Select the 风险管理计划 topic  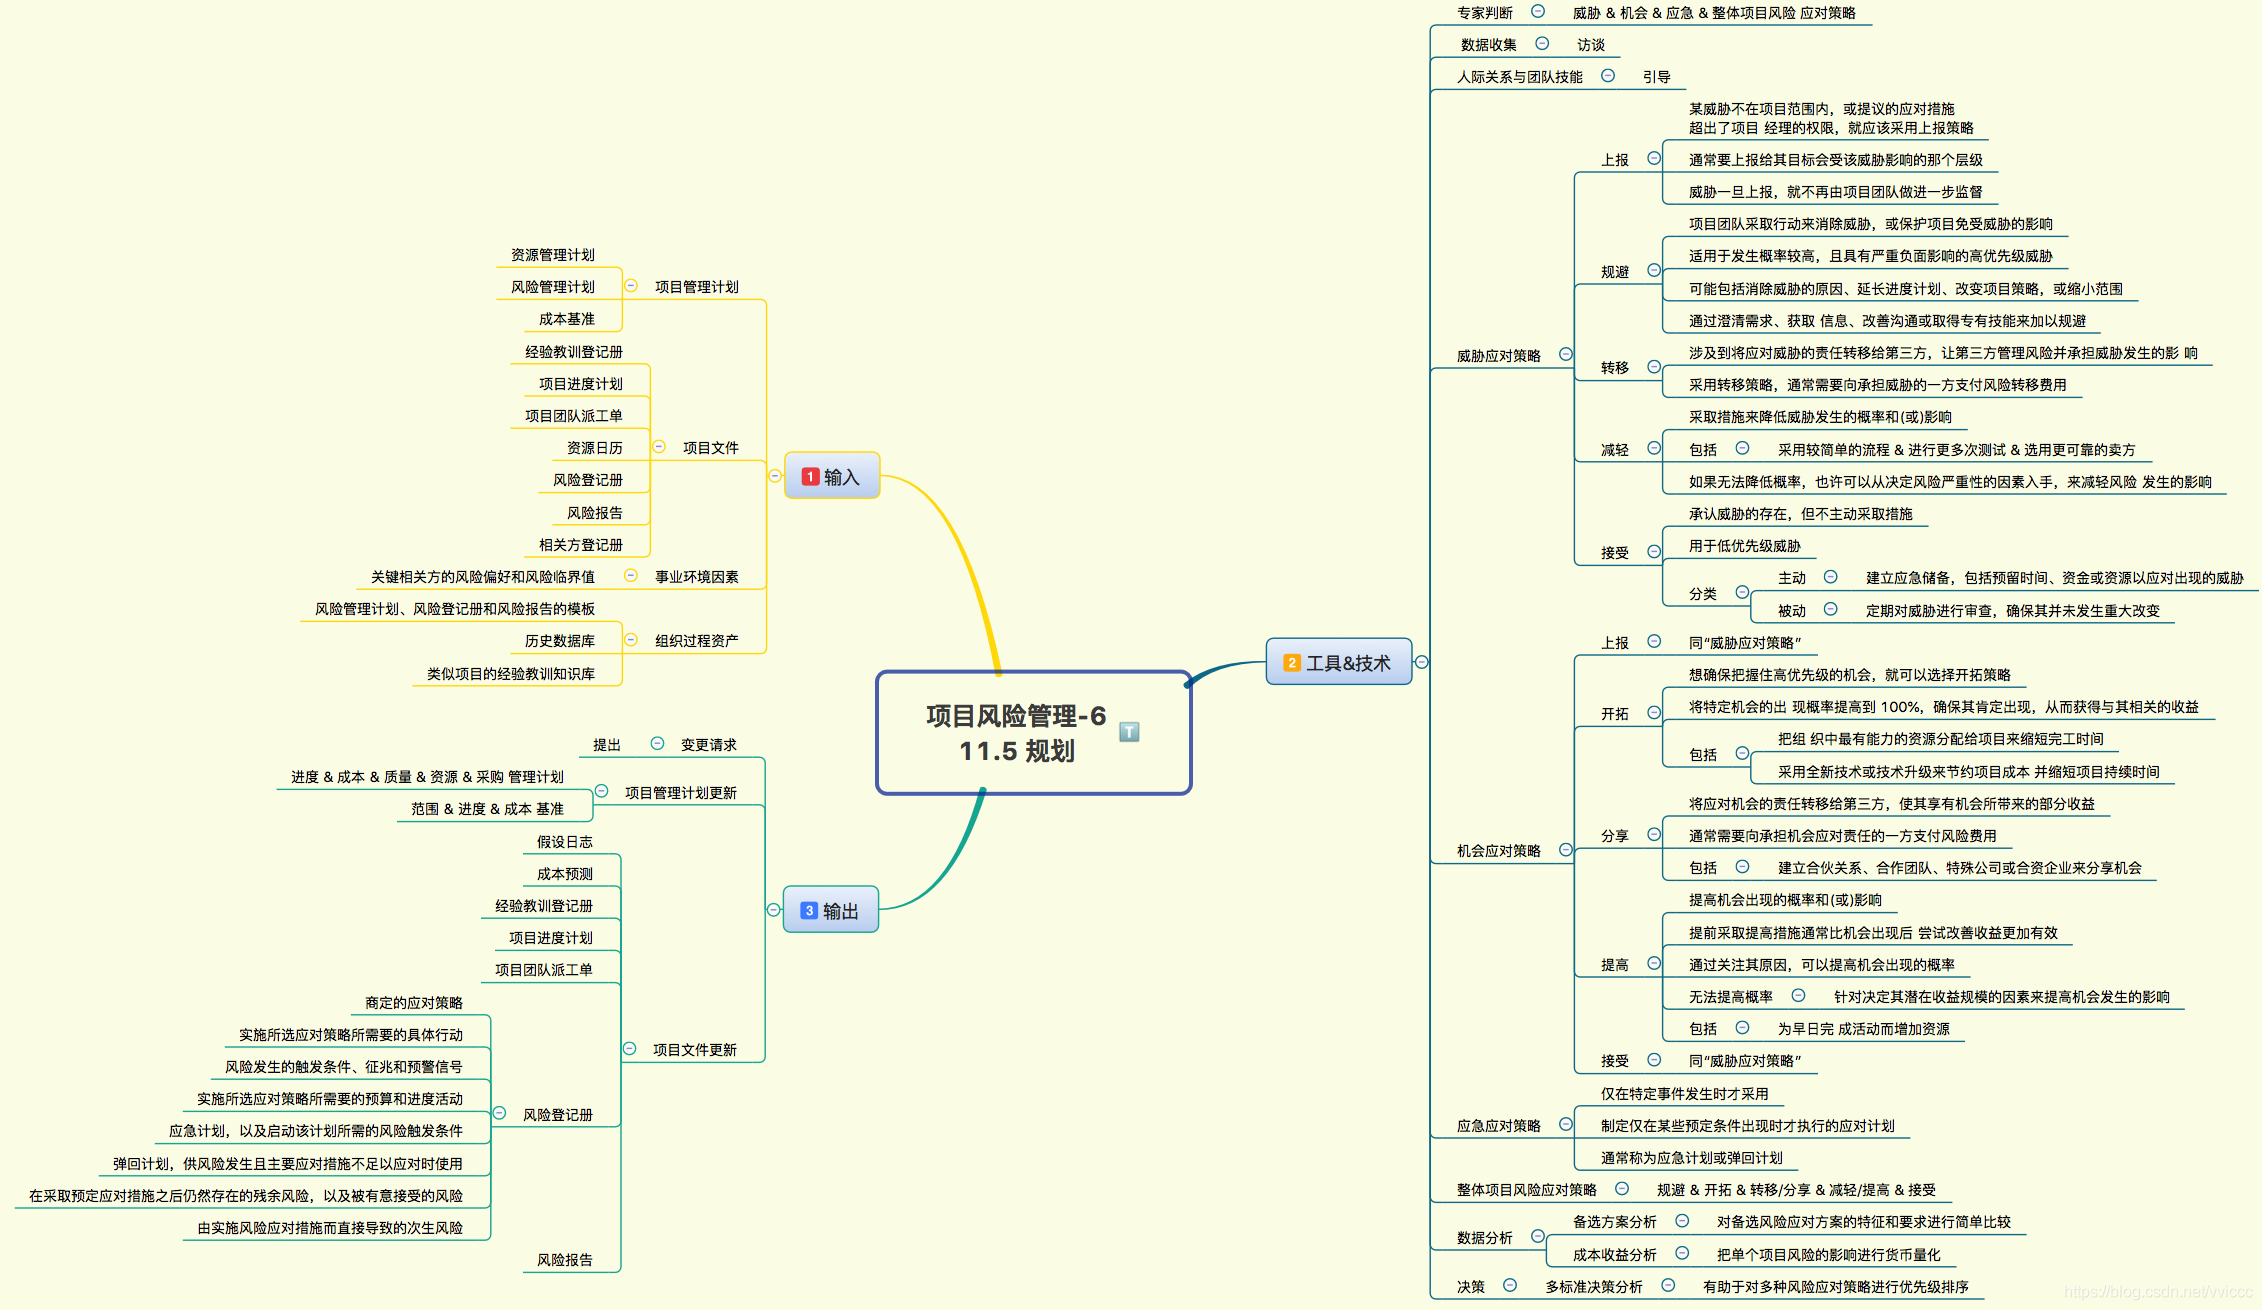pos(552,287)
